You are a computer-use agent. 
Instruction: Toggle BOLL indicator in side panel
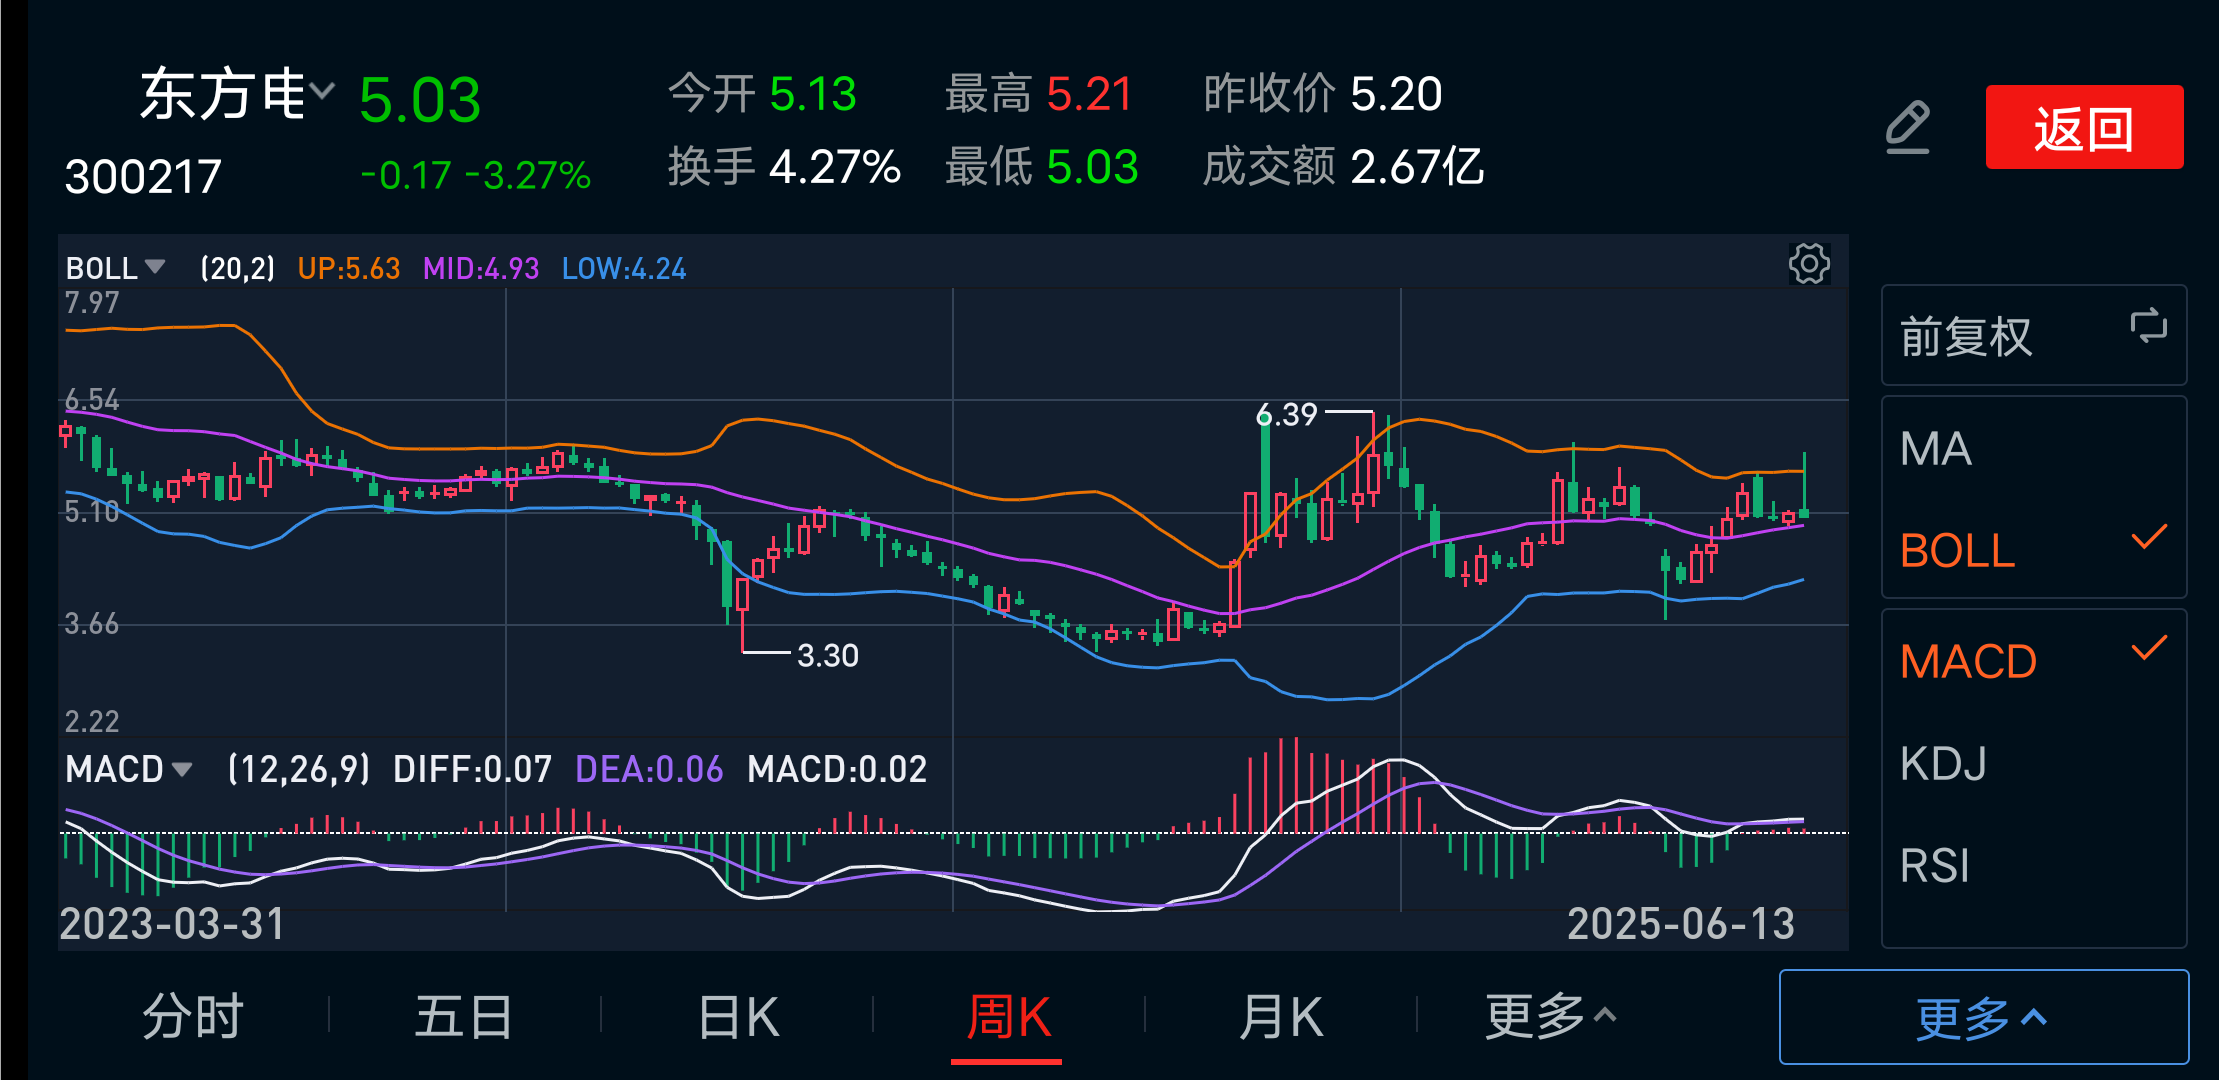pyautogui.click(x=2034, y=550)
